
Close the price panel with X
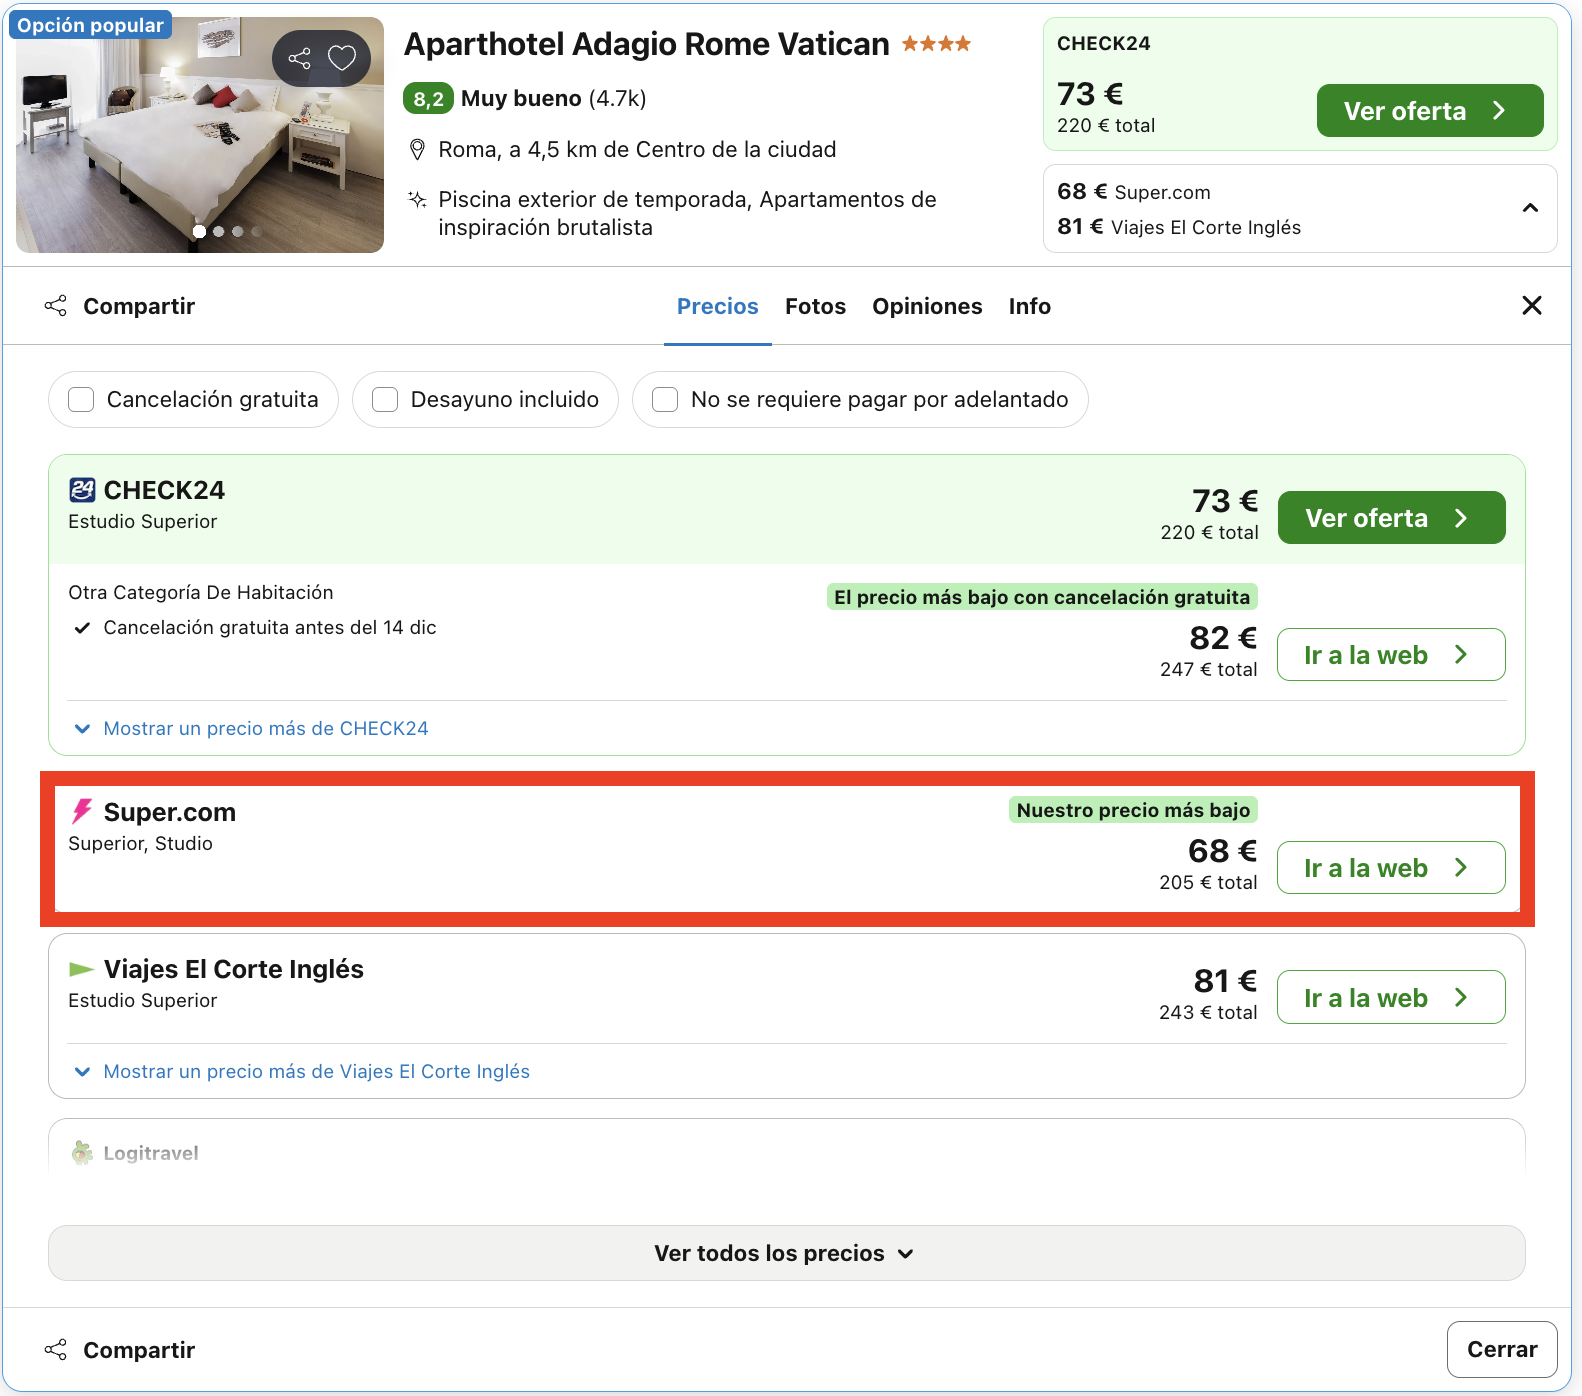click(1531, 305)
